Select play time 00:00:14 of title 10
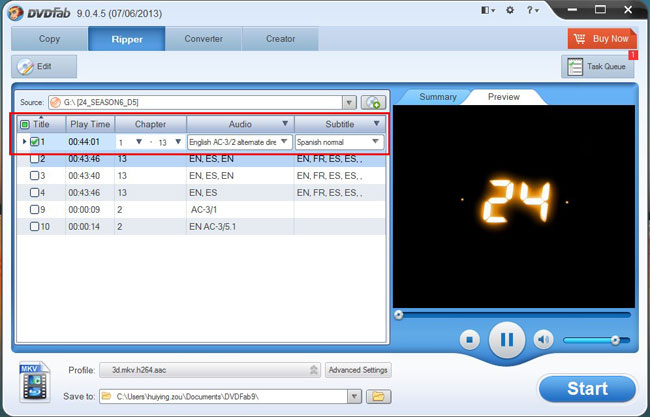650x417 pixels. (84, 227)
